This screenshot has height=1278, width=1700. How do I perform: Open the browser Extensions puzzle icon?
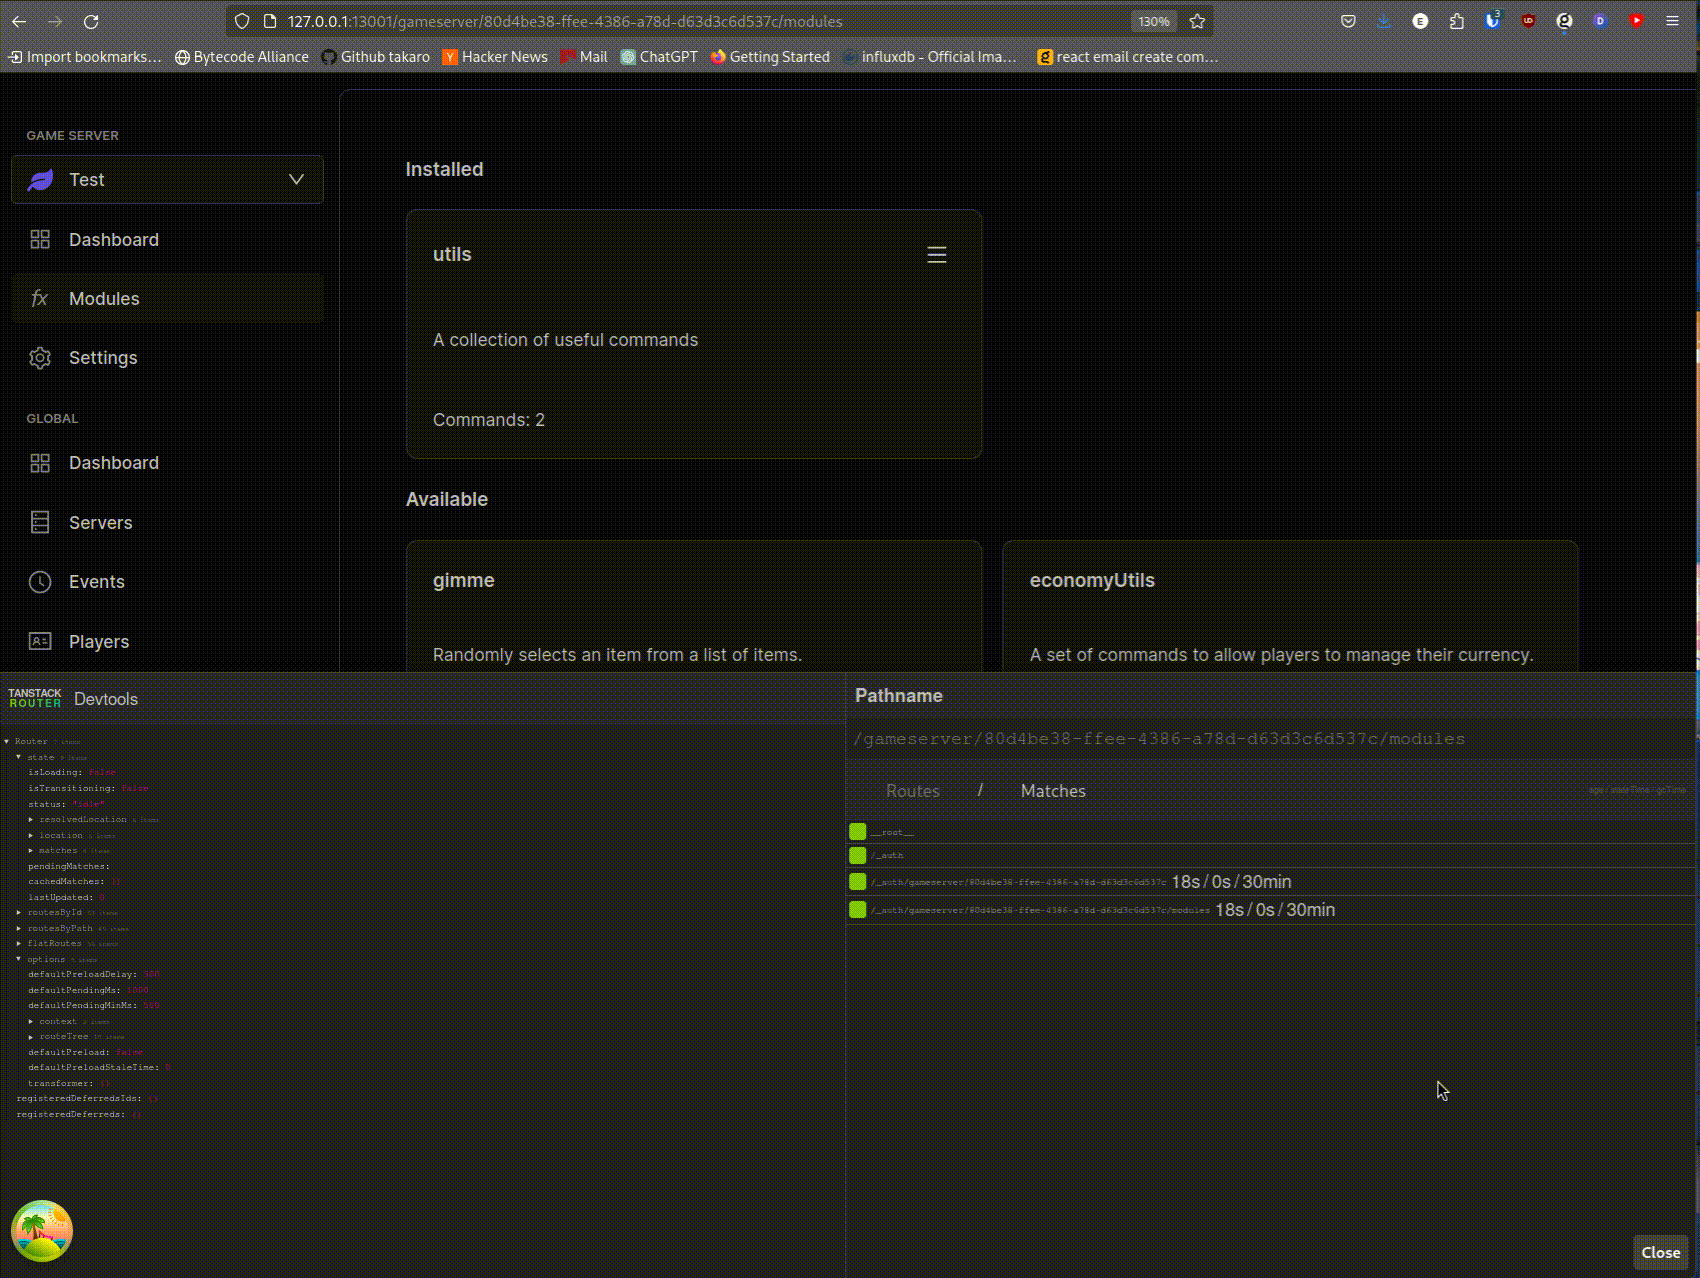(1456, 21)
